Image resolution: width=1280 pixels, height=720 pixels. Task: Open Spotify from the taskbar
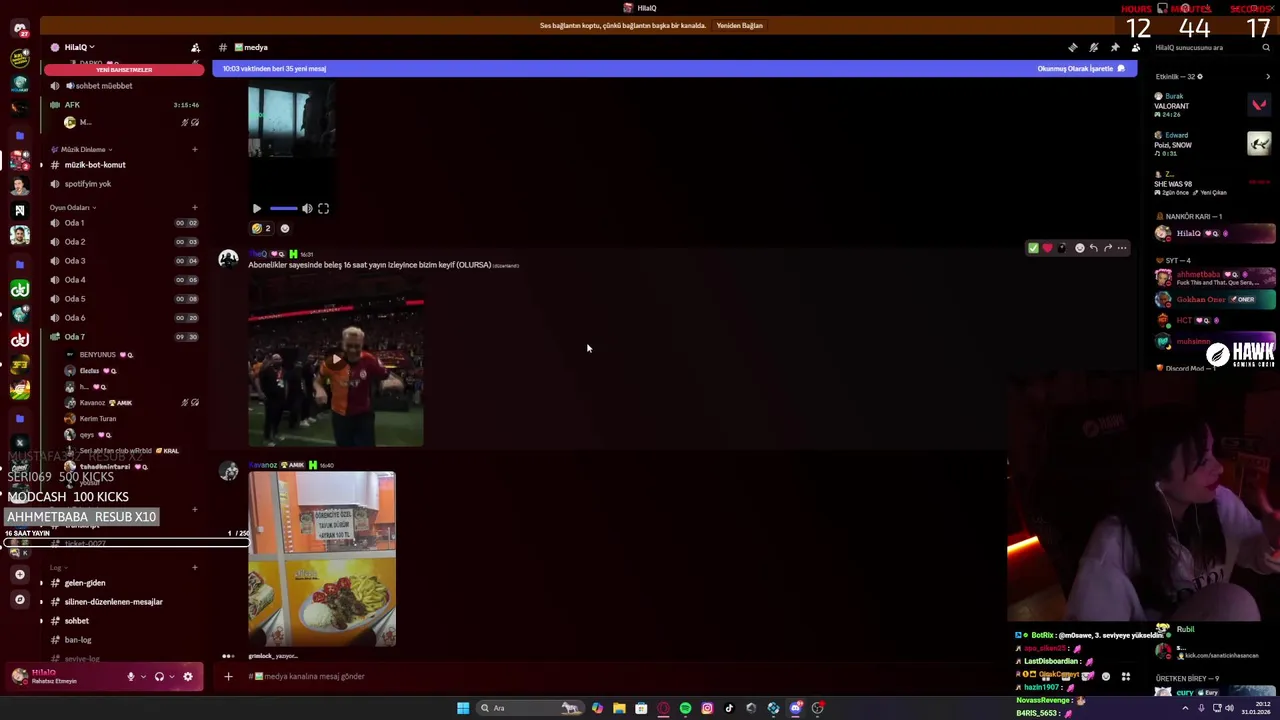[685, 708]
